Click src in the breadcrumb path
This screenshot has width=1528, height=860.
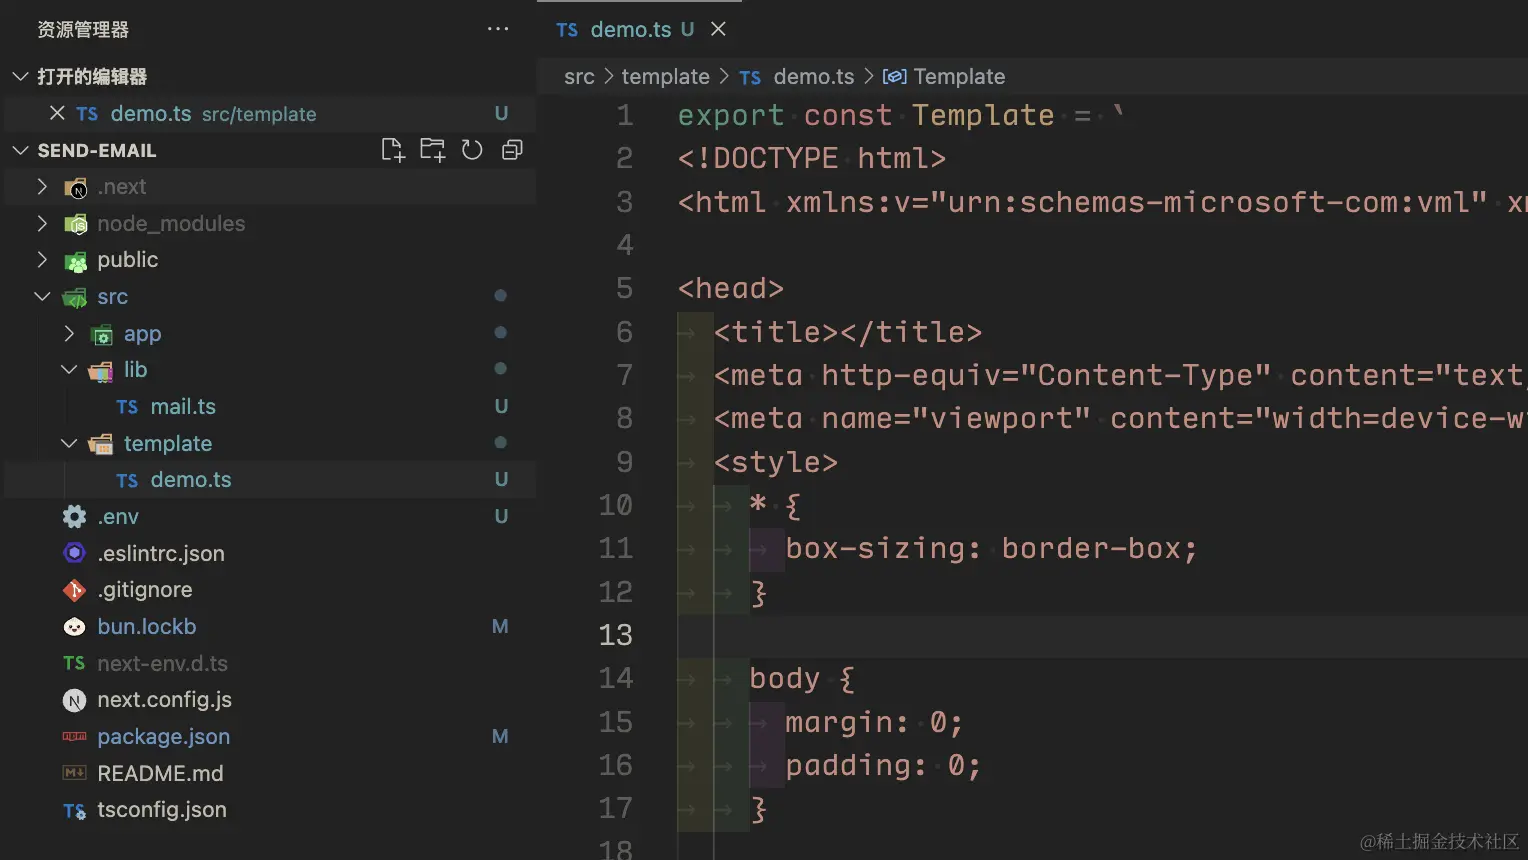(x=579, y=77)
